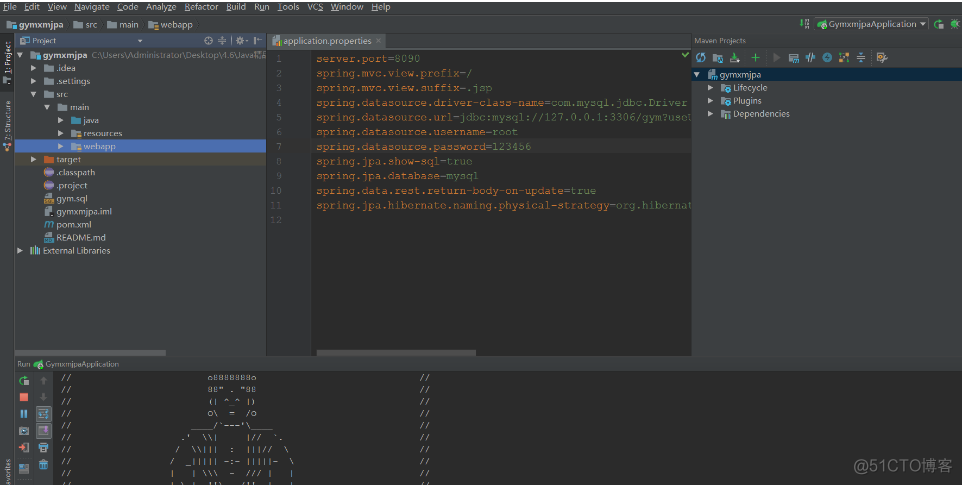Click the Exit icon in Run panel
This screenshot has height=485, width=963.
point(24,448)
